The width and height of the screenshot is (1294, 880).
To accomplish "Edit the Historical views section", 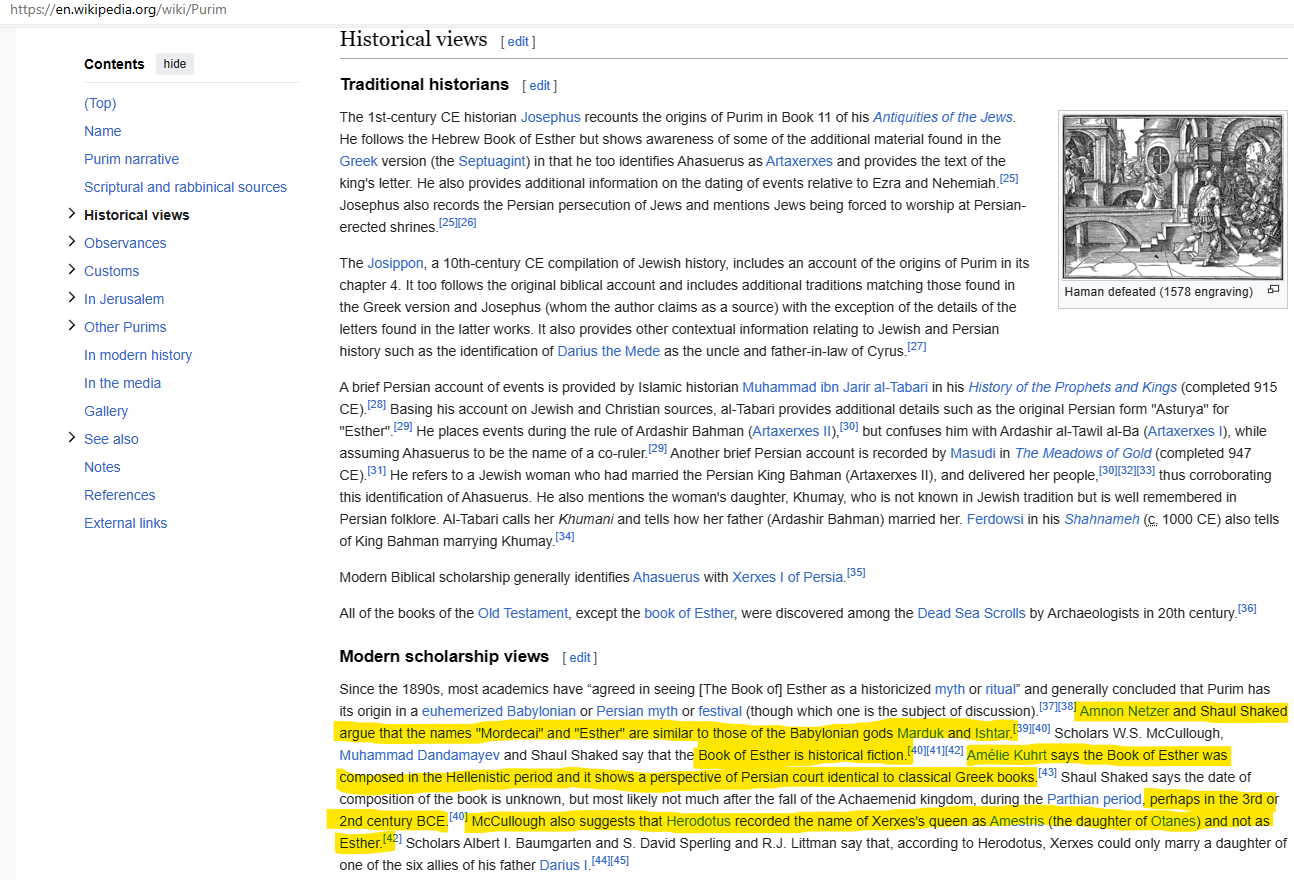I will click(518, 42).
